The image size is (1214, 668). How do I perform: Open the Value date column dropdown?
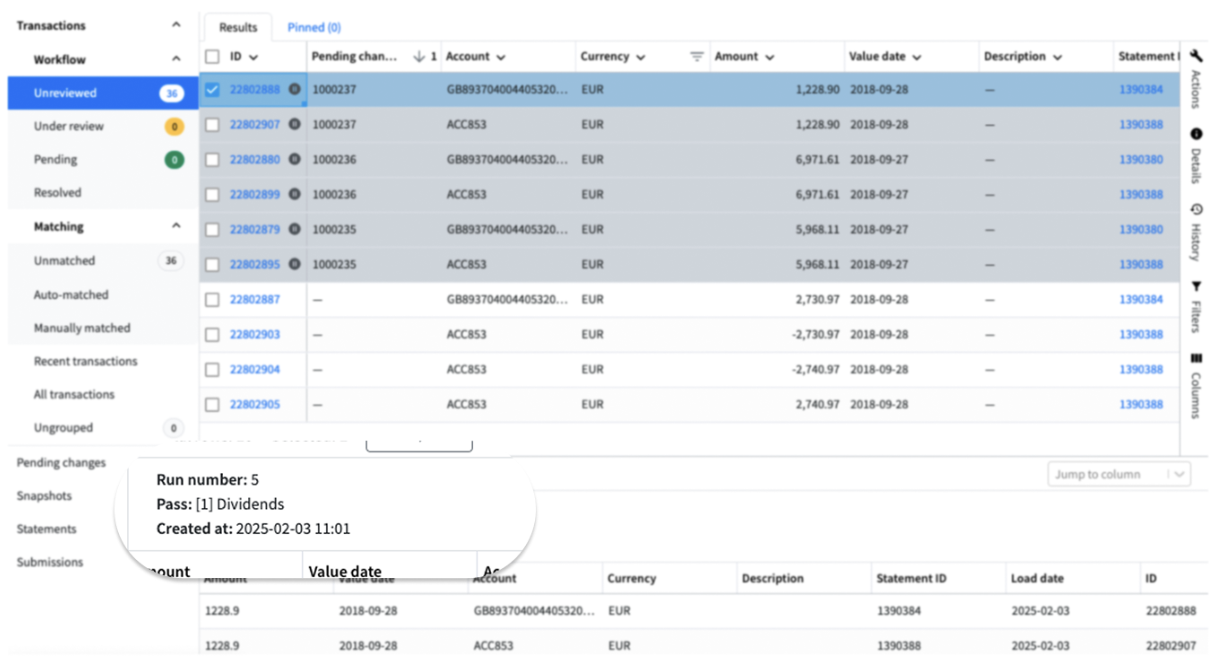tap(916, 57)
